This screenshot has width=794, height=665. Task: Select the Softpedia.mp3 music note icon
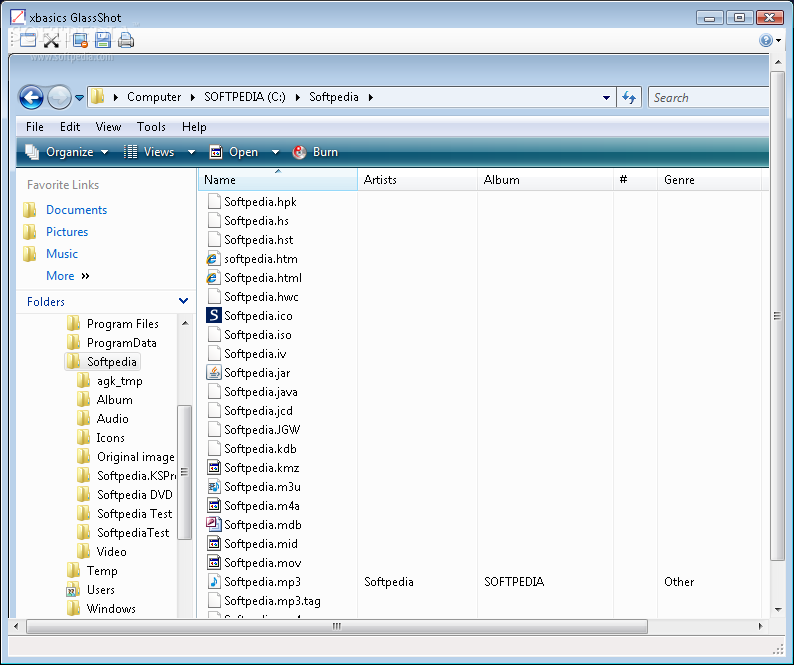point(214,581)
